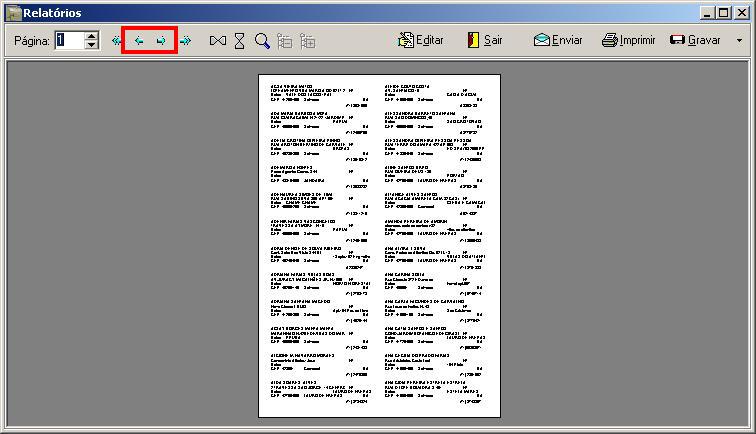Go to the next page arrow
Screen dimensions: 756x434
[161, 41]
